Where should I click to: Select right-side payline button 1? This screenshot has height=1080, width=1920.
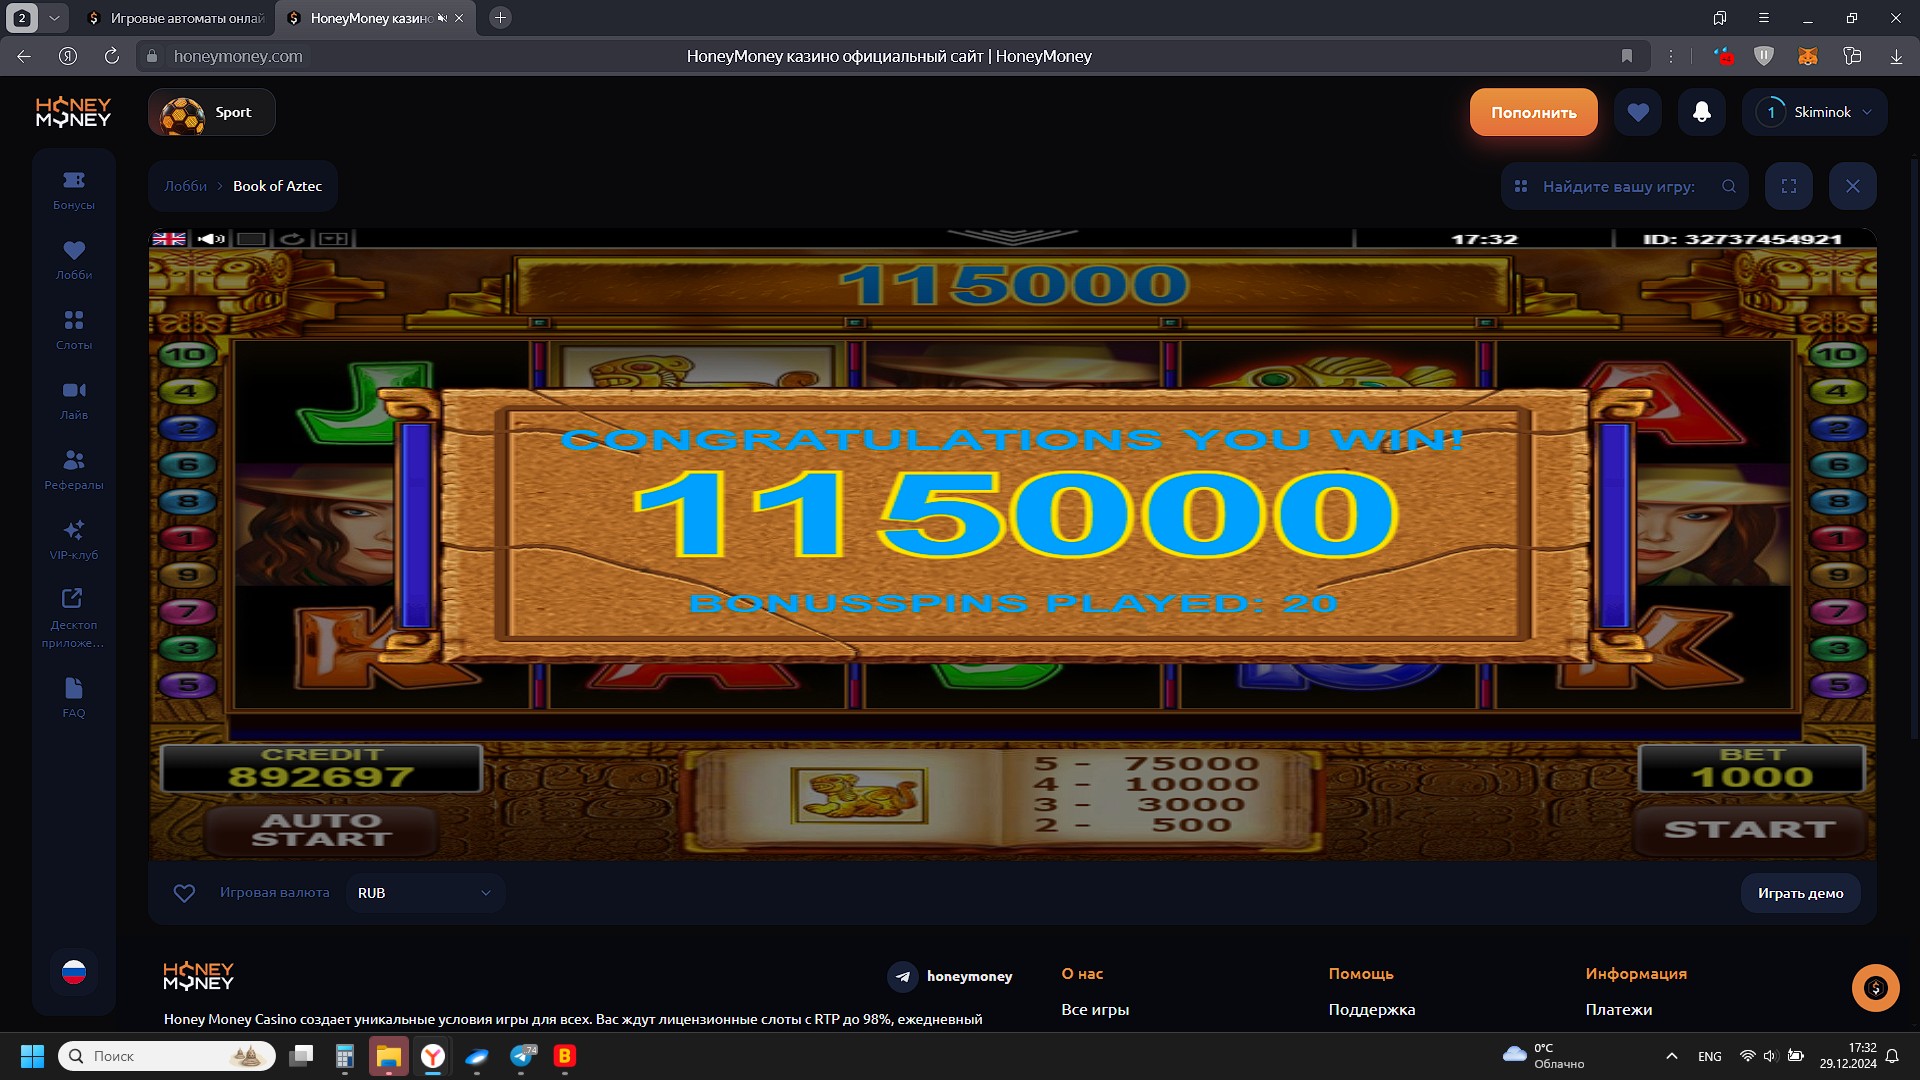point(1838,538)
